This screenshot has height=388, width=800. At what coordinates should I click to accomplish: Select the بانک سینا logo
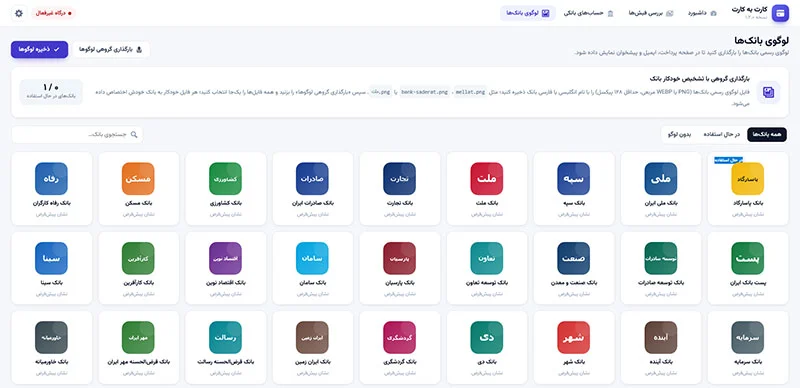click(x=52, y=258)
